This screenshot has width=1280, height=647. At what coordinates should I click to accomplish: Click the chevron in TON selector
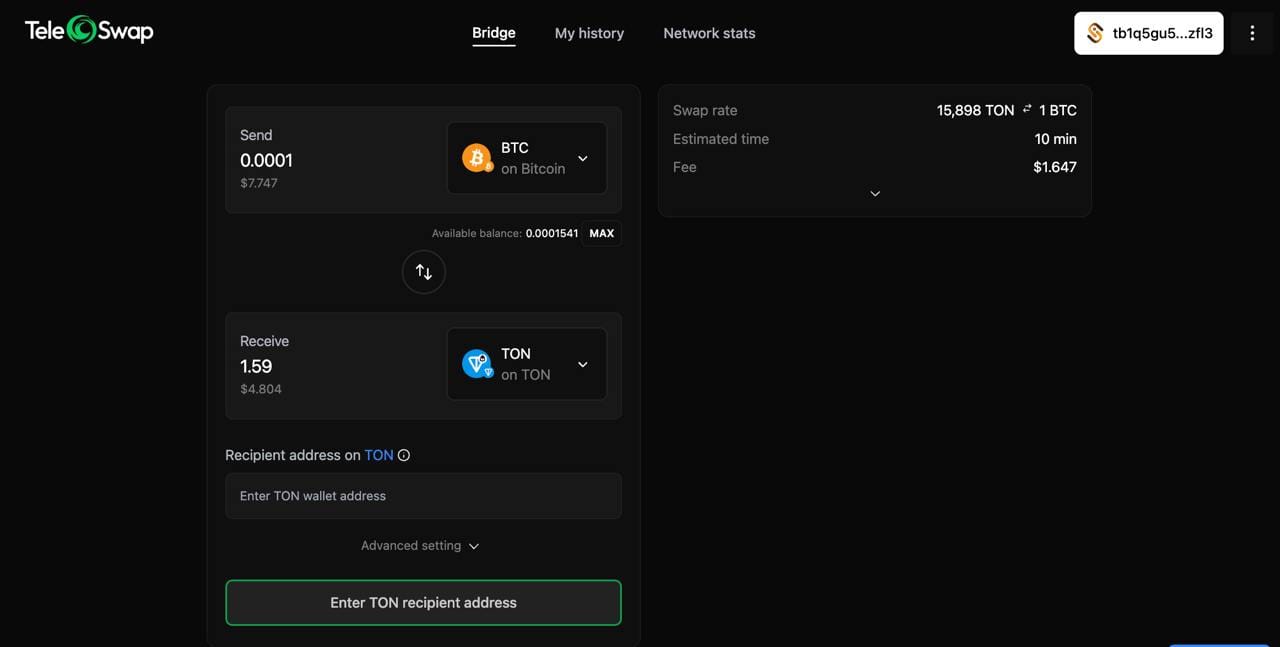(583, 364)
